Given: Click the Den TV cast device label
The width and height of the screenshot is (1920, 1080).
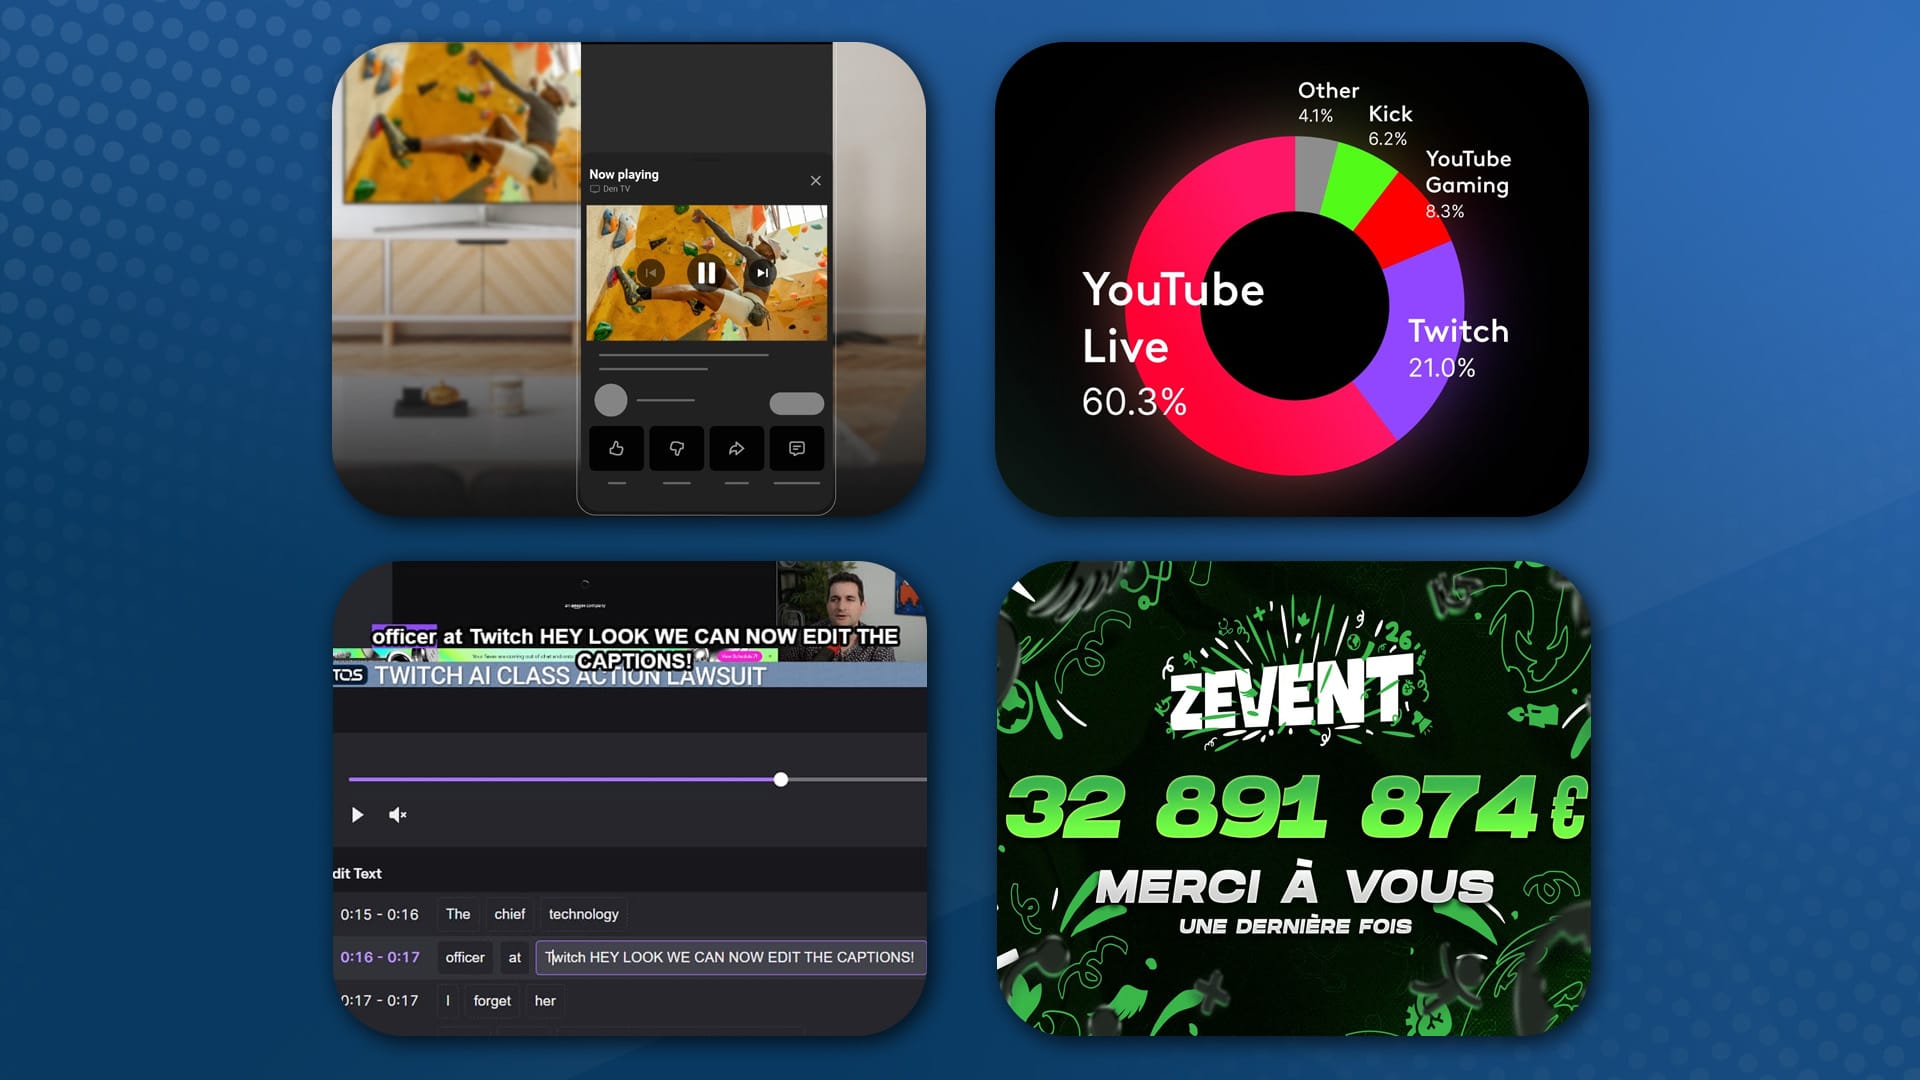Looking at the screenshot, I should (x=610, y=189).
